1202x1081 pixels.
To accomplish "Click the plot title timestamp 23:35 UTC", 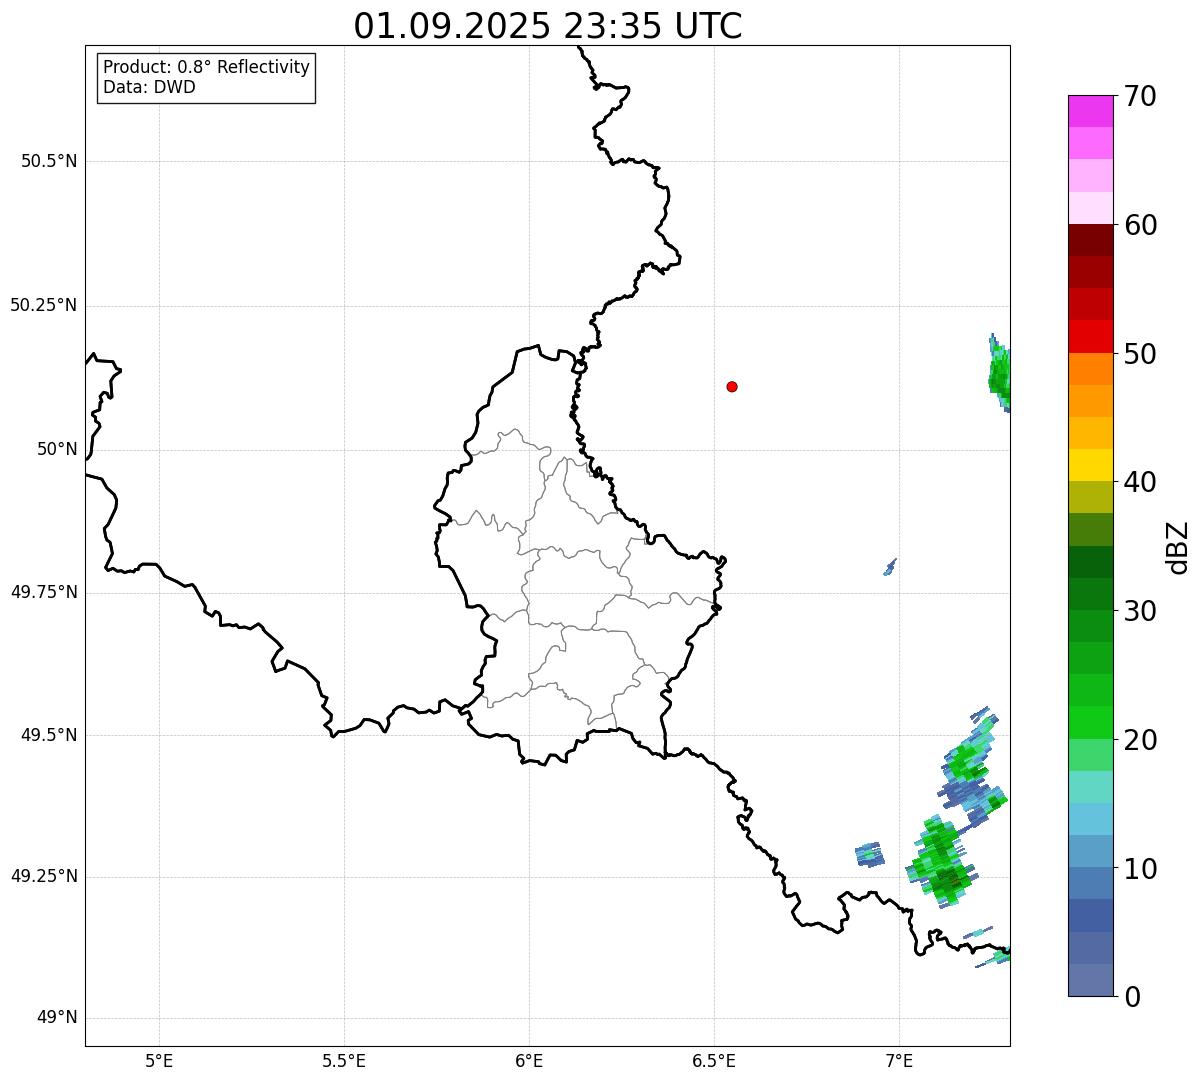I will [x=653, y=26].
